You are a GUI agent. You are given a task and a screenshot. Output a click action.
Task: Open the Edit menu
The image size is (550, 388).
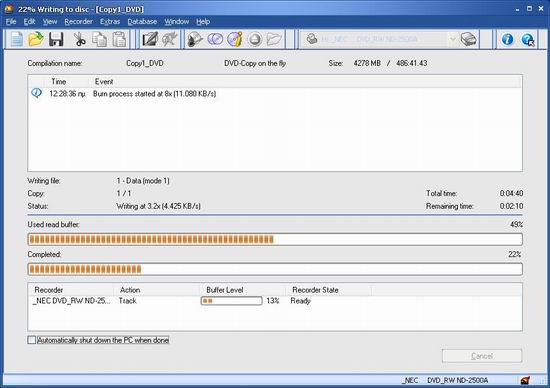pyautogui.click(x=29, y=22)
